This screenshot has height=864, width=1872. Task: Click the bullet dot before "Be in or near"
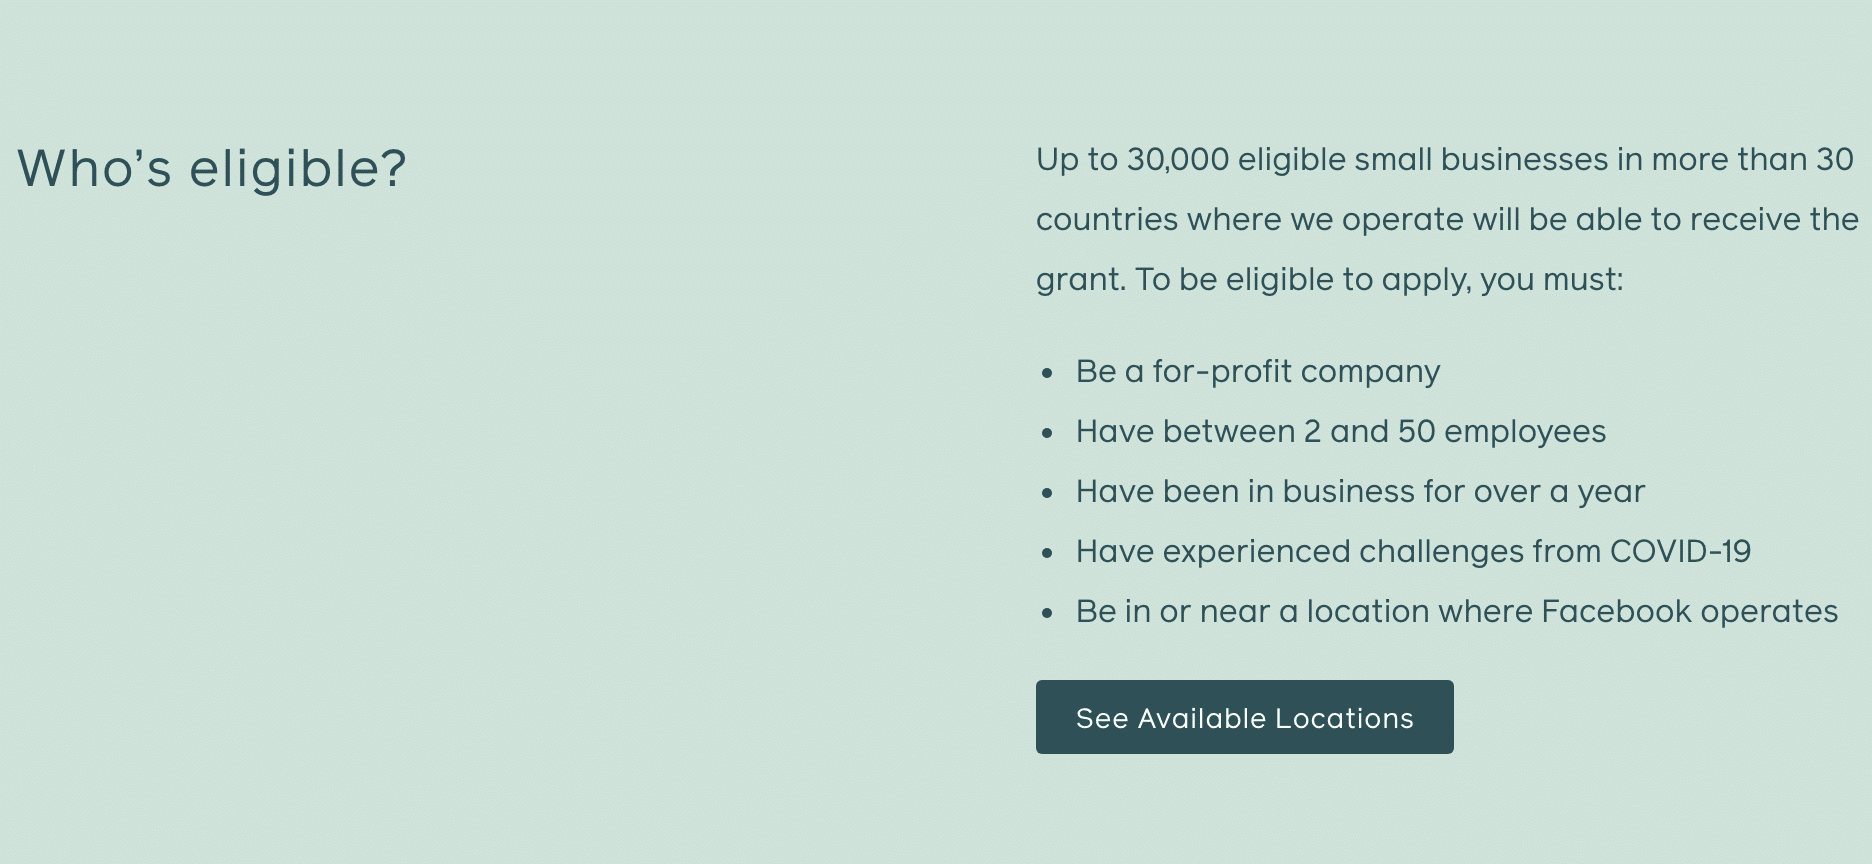point(1047,614)
